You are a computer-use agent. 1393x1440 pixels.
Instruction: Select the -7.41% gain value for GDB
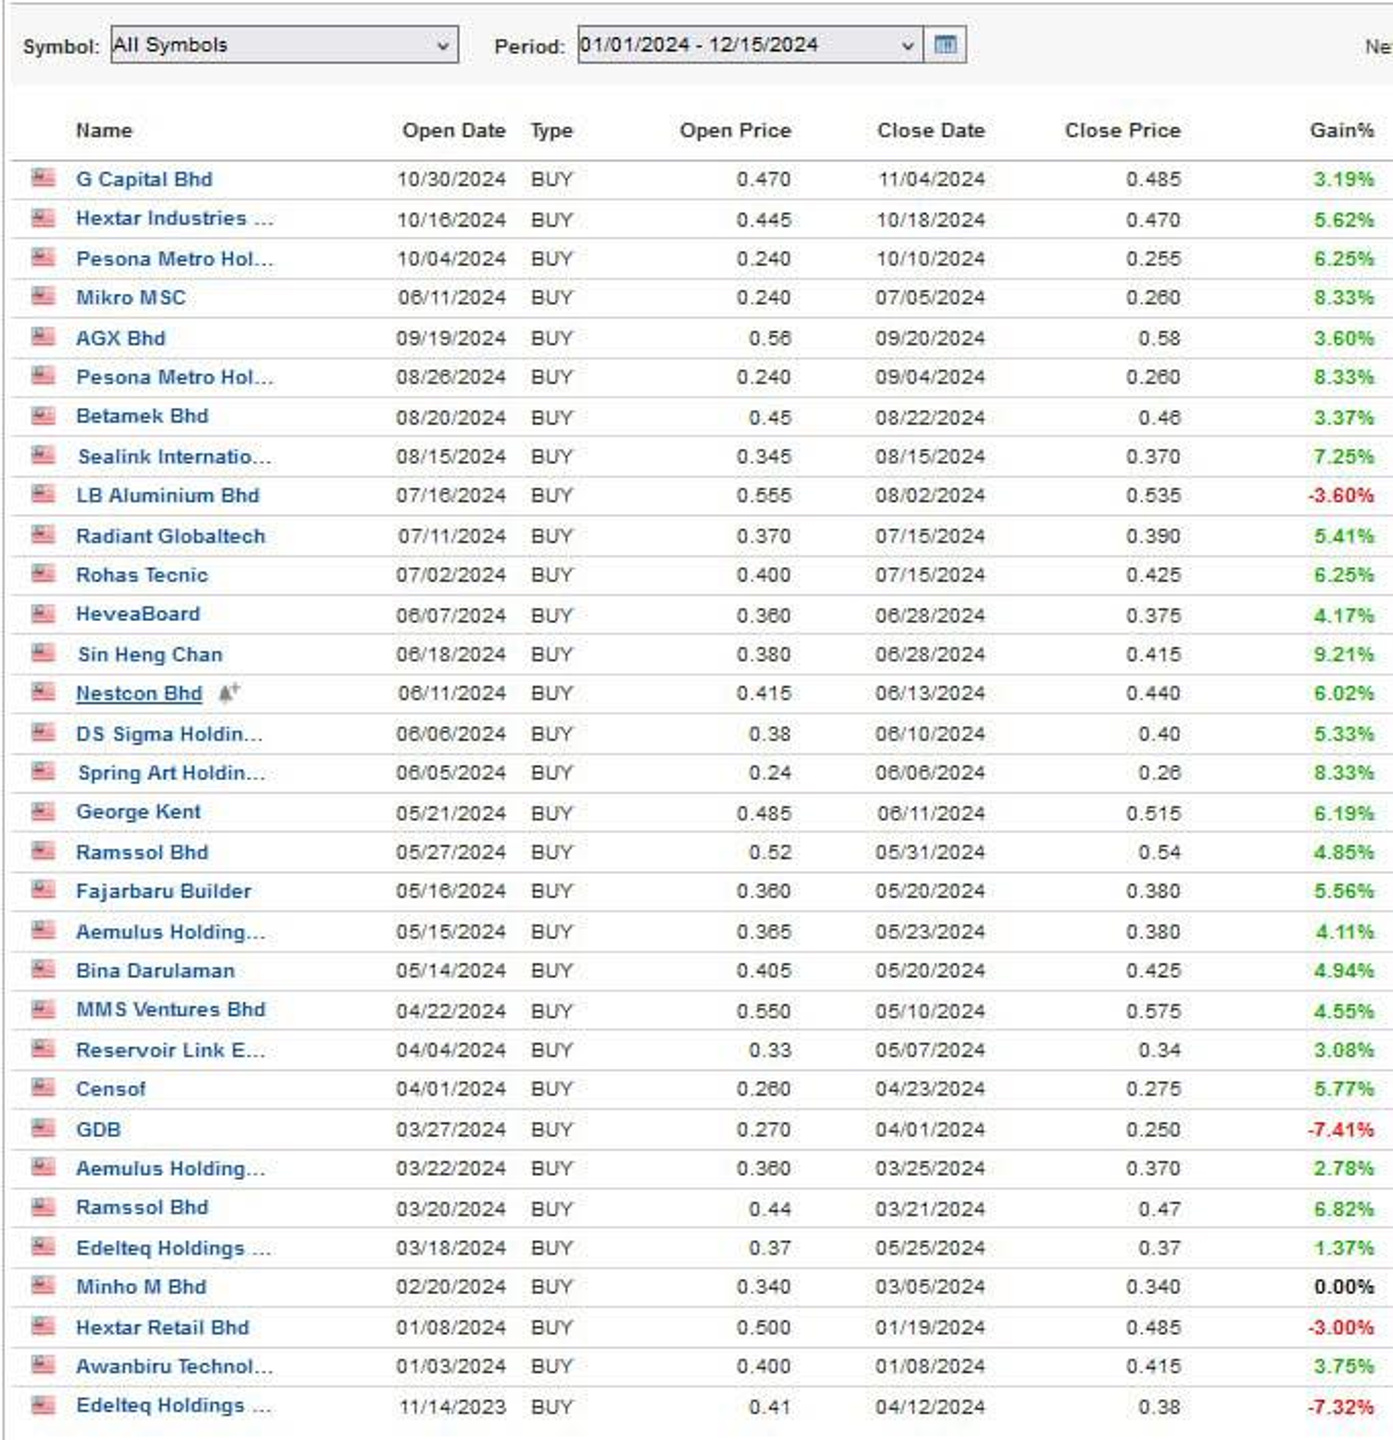tap(1341, 1129)
